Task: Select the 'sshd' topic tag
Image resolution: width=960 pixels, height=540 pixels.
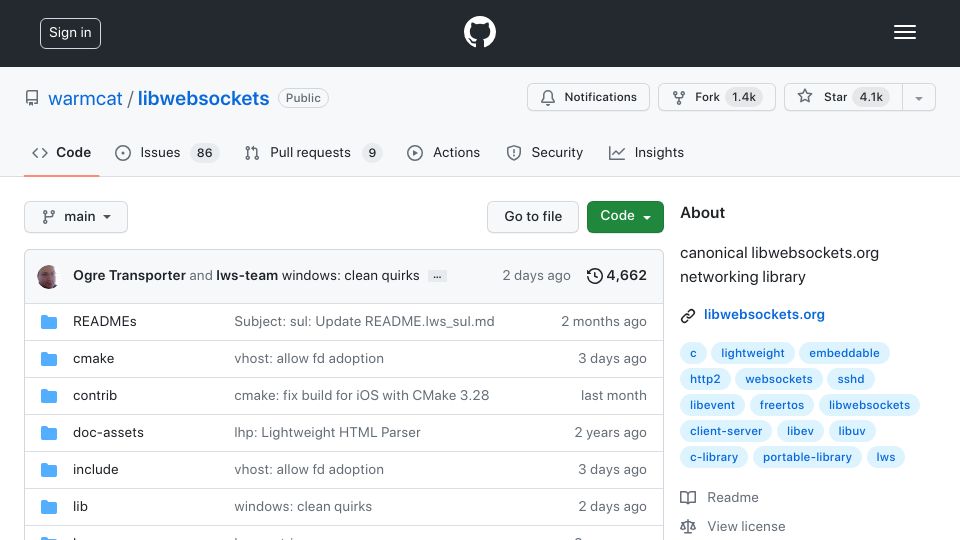Action: [851, 380]
